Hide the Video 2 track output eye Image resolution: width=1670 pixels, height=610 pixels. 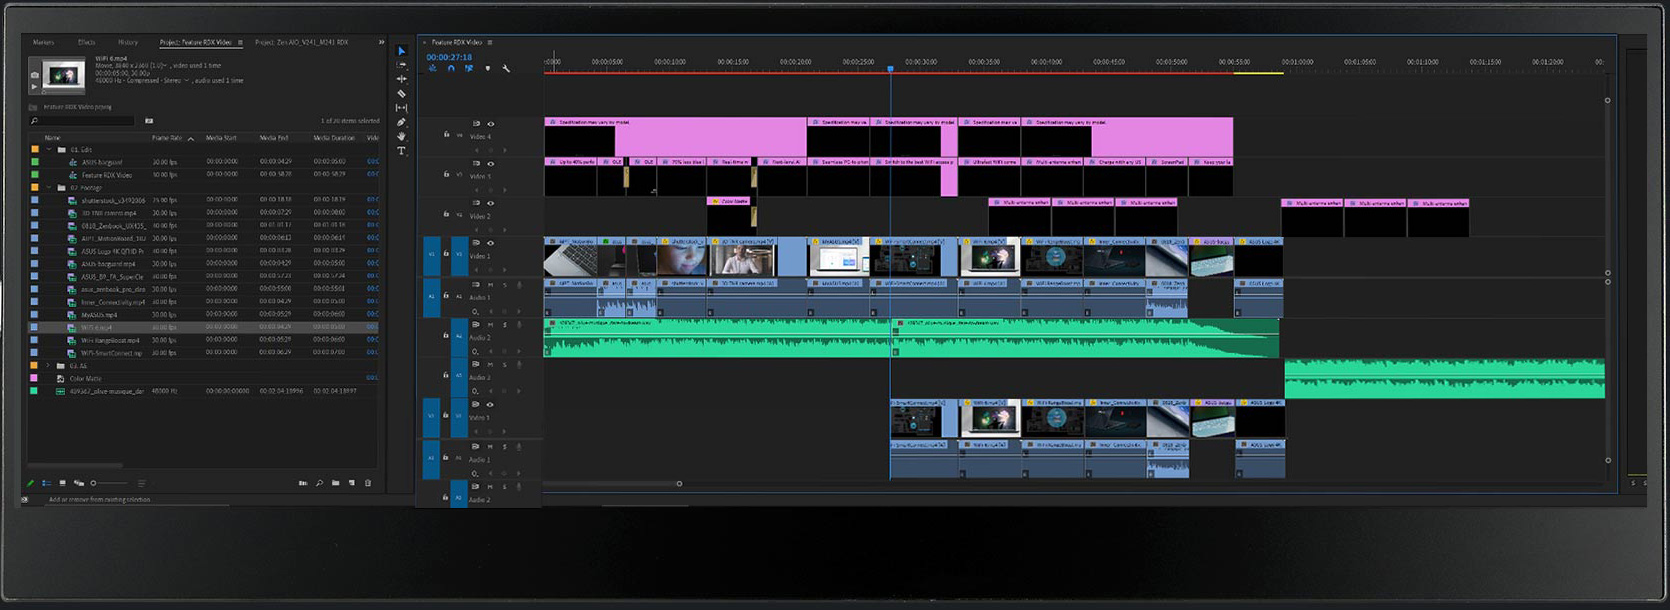pyautogui.click(x=490, y=203)
